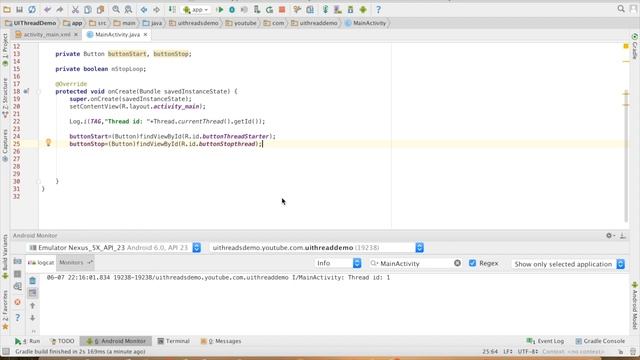Click the Search Everywhere magnifier icon
This screenshot has height=360, width=640.
pyautogui.click(x=621, y=9)
